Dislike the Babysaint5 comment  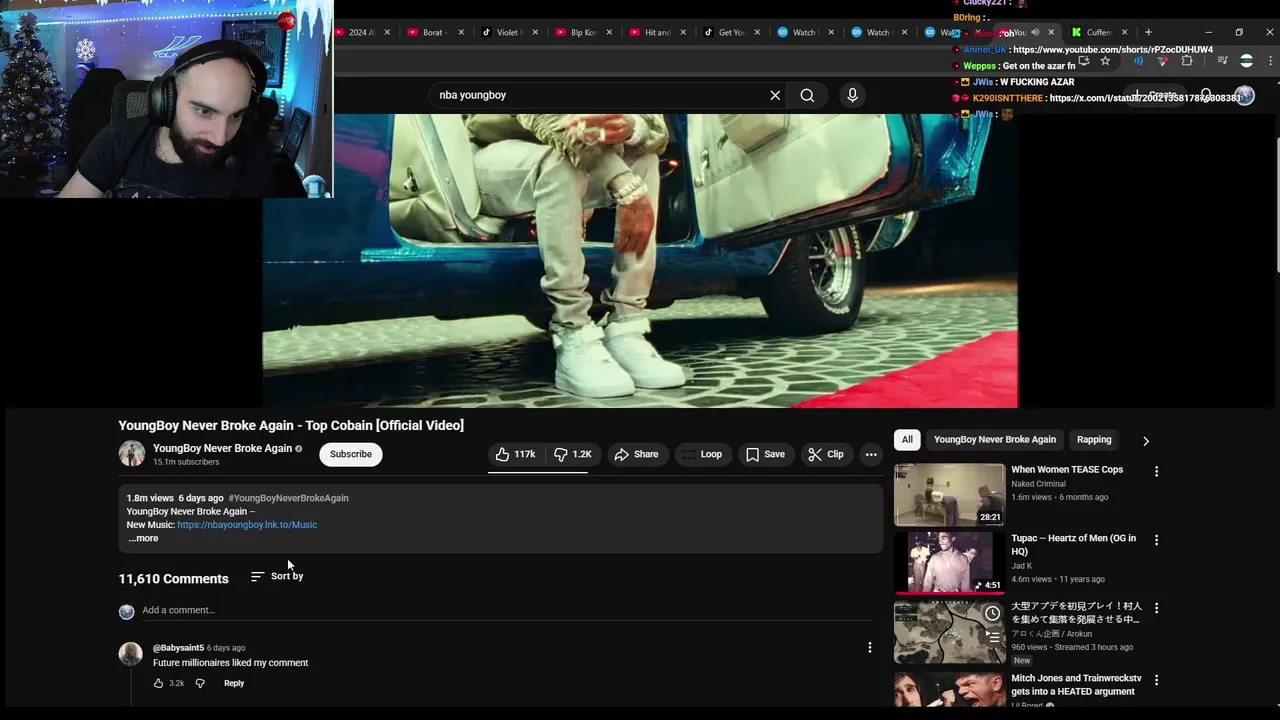coord(200,683)
